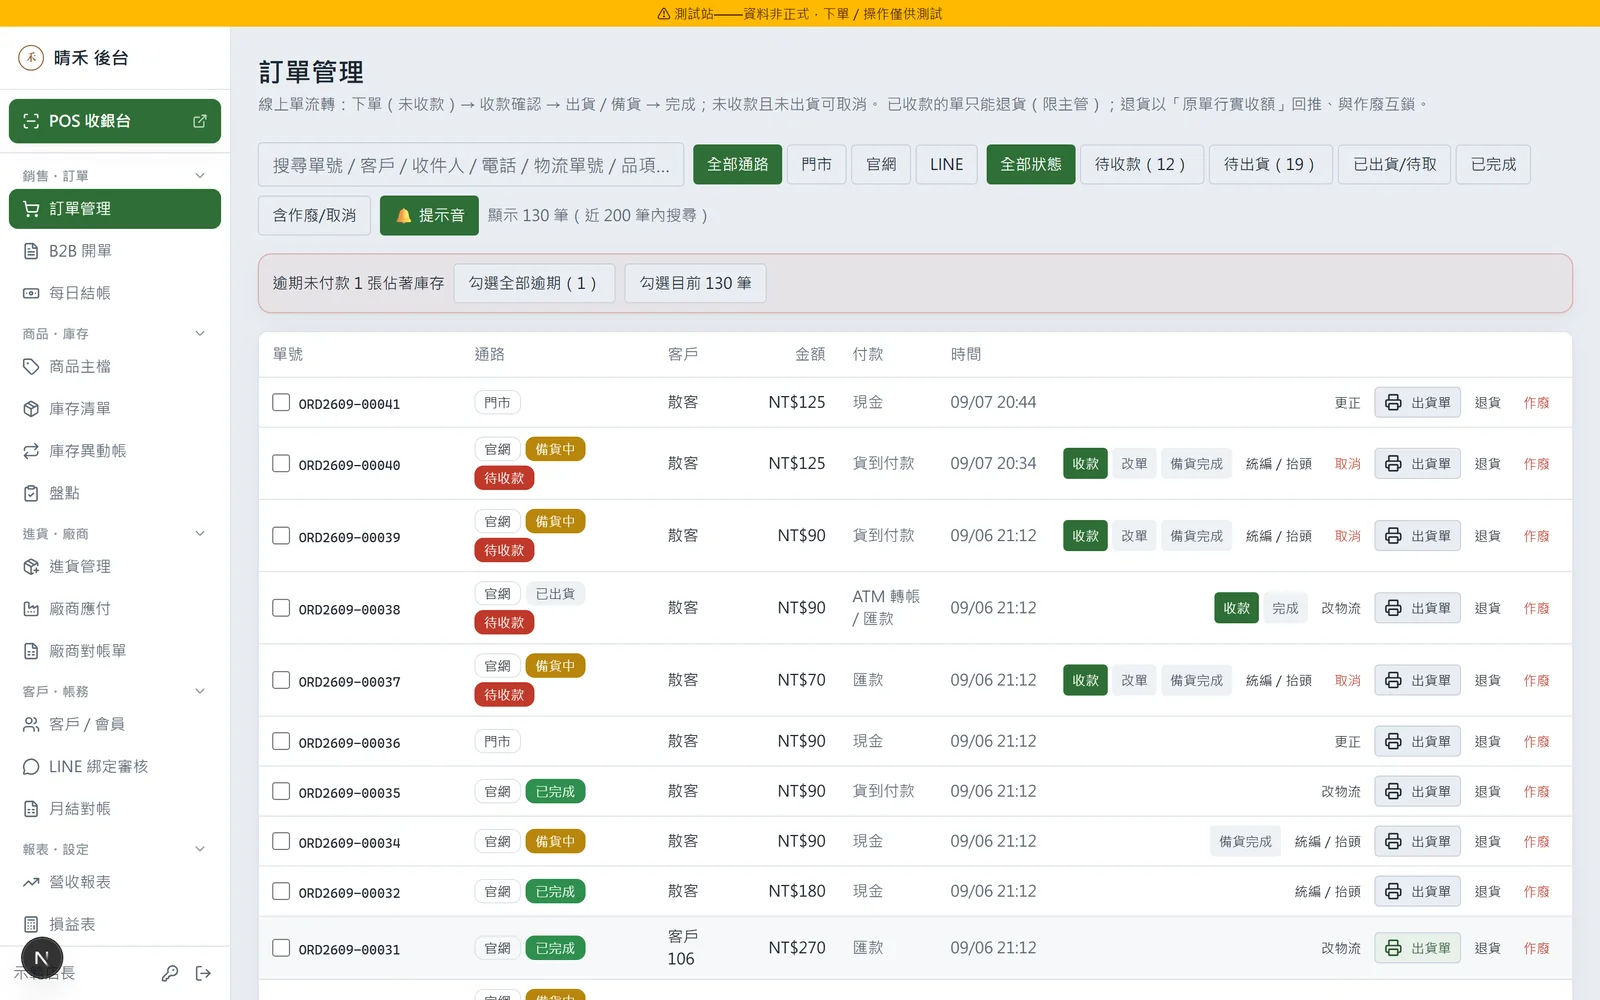Click 勾選目前 130 筆 button

[x=696, y=283]
